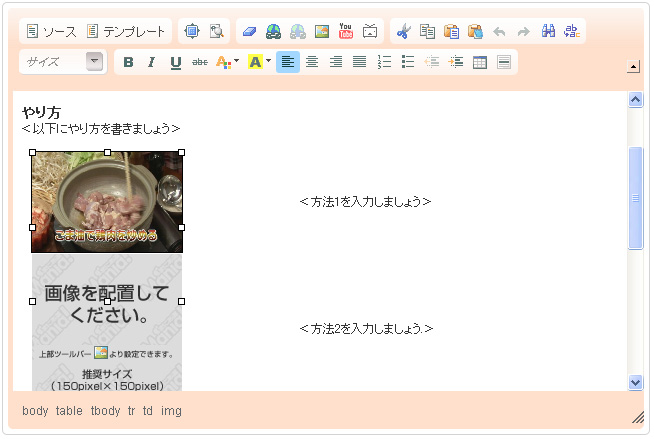Screen dimensions: 654x439
Task: Select the img element in path bar
Action: point(171,411)
